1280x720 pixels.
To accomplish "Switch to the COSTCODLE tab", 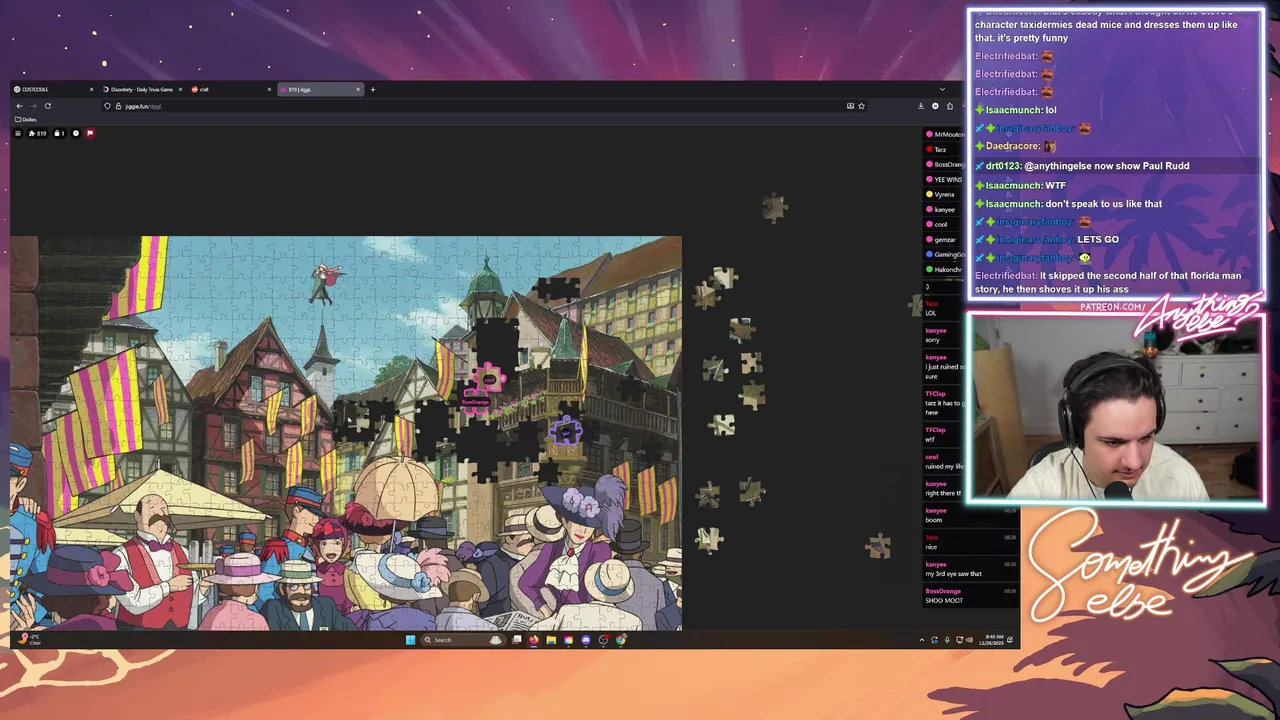I will 55,89.
